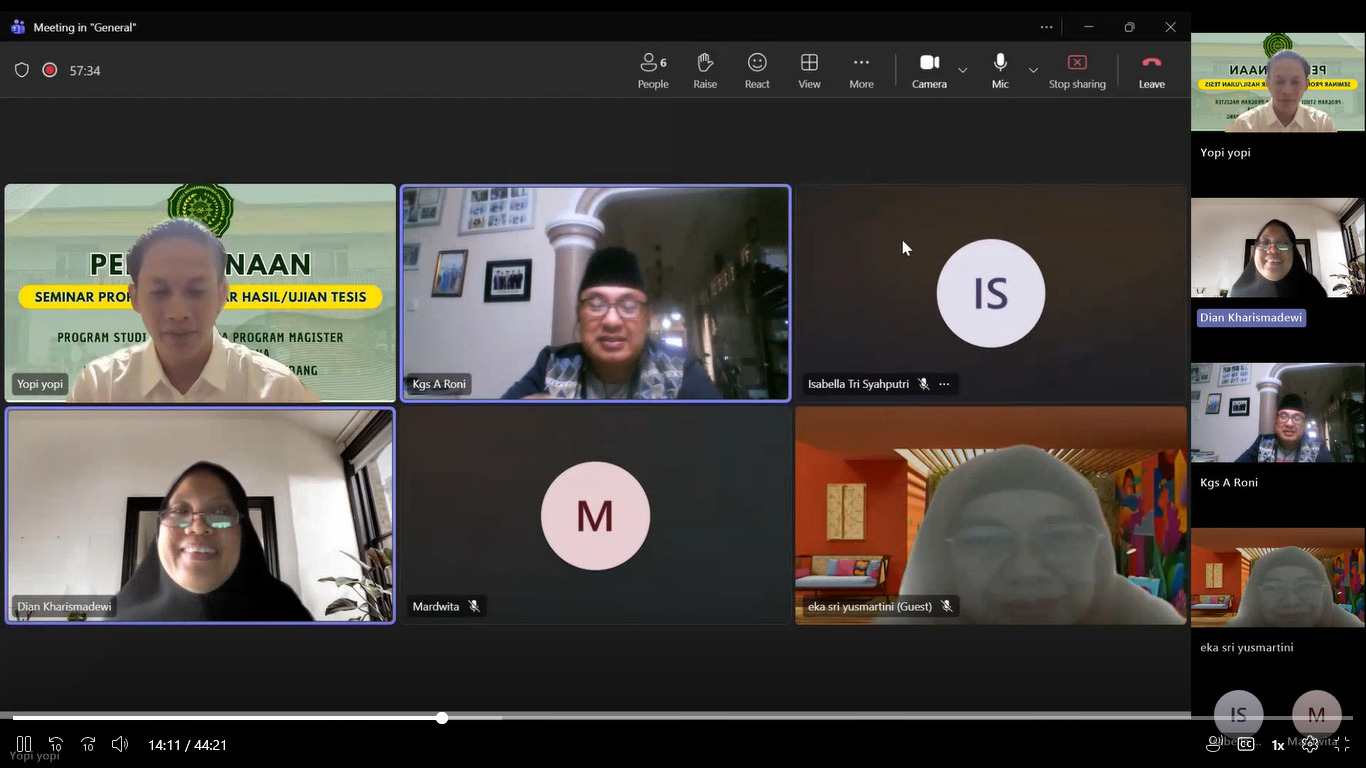The width and height of the screenshot is (1366, 768).
Task: Open the React emoji menu
Action: tap(757, 70)
